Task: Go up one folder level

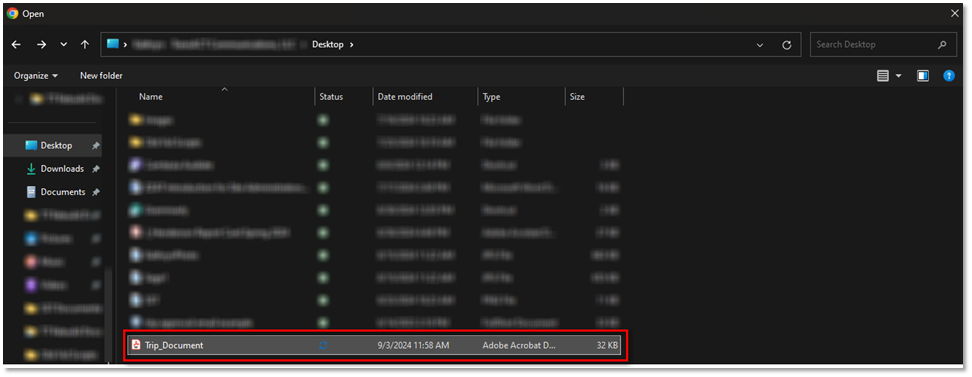Action: point(85,45)
